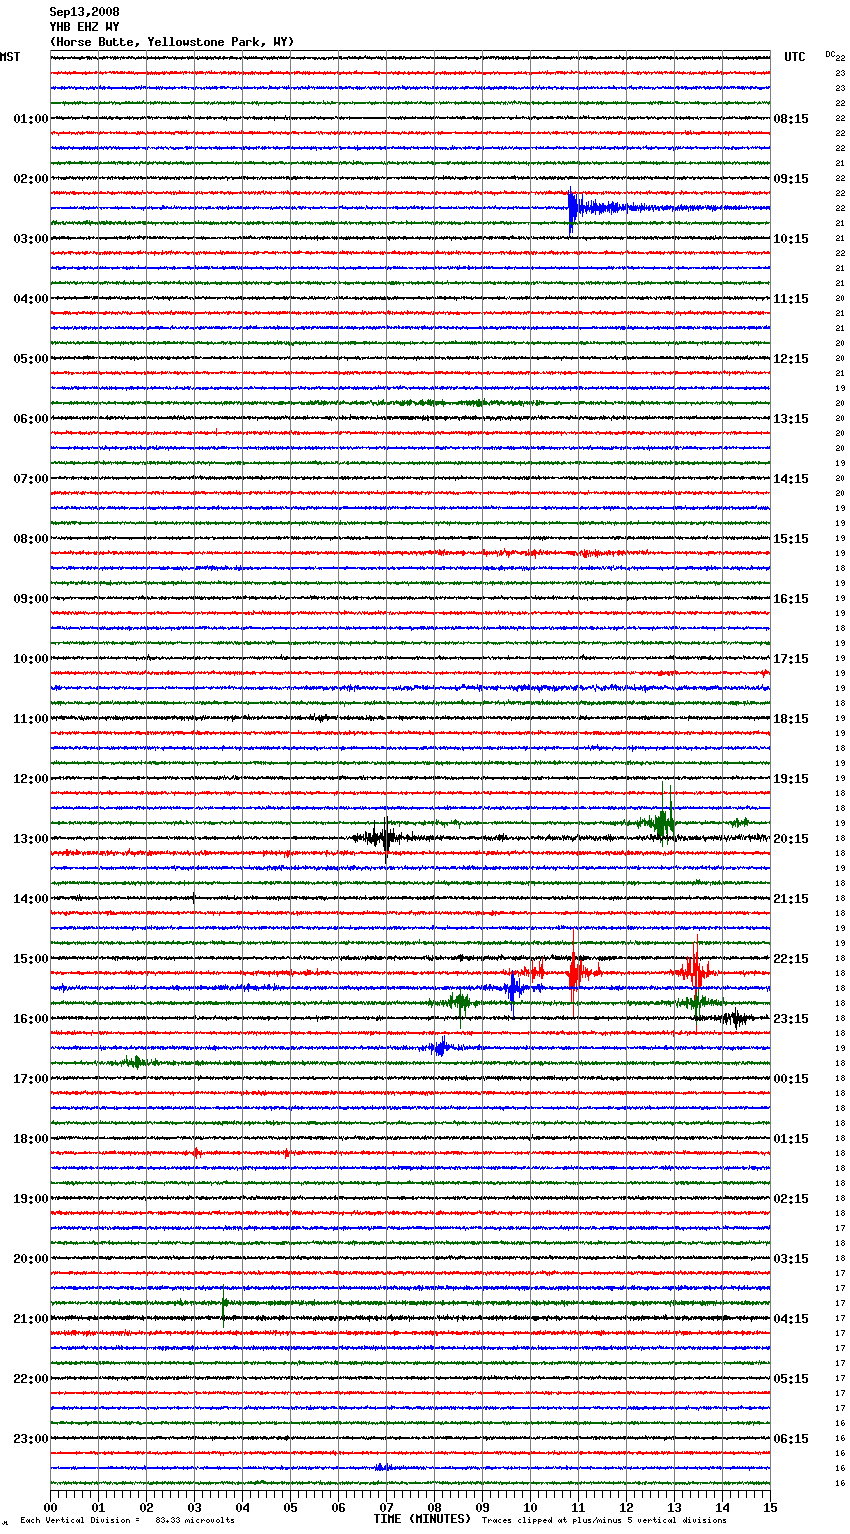Click the large blue earthquake onset near 09:15 UTC

(x=572, y=209)
